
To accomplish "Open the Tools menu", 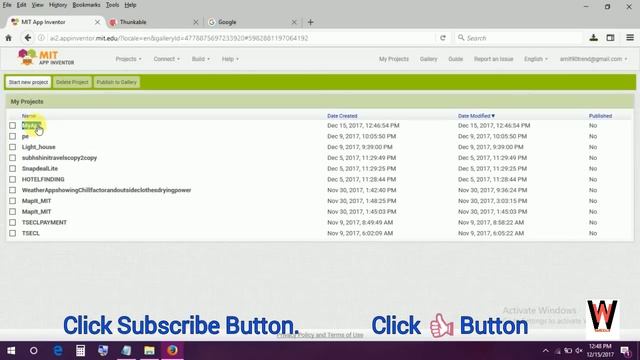I will coord(112,5).
